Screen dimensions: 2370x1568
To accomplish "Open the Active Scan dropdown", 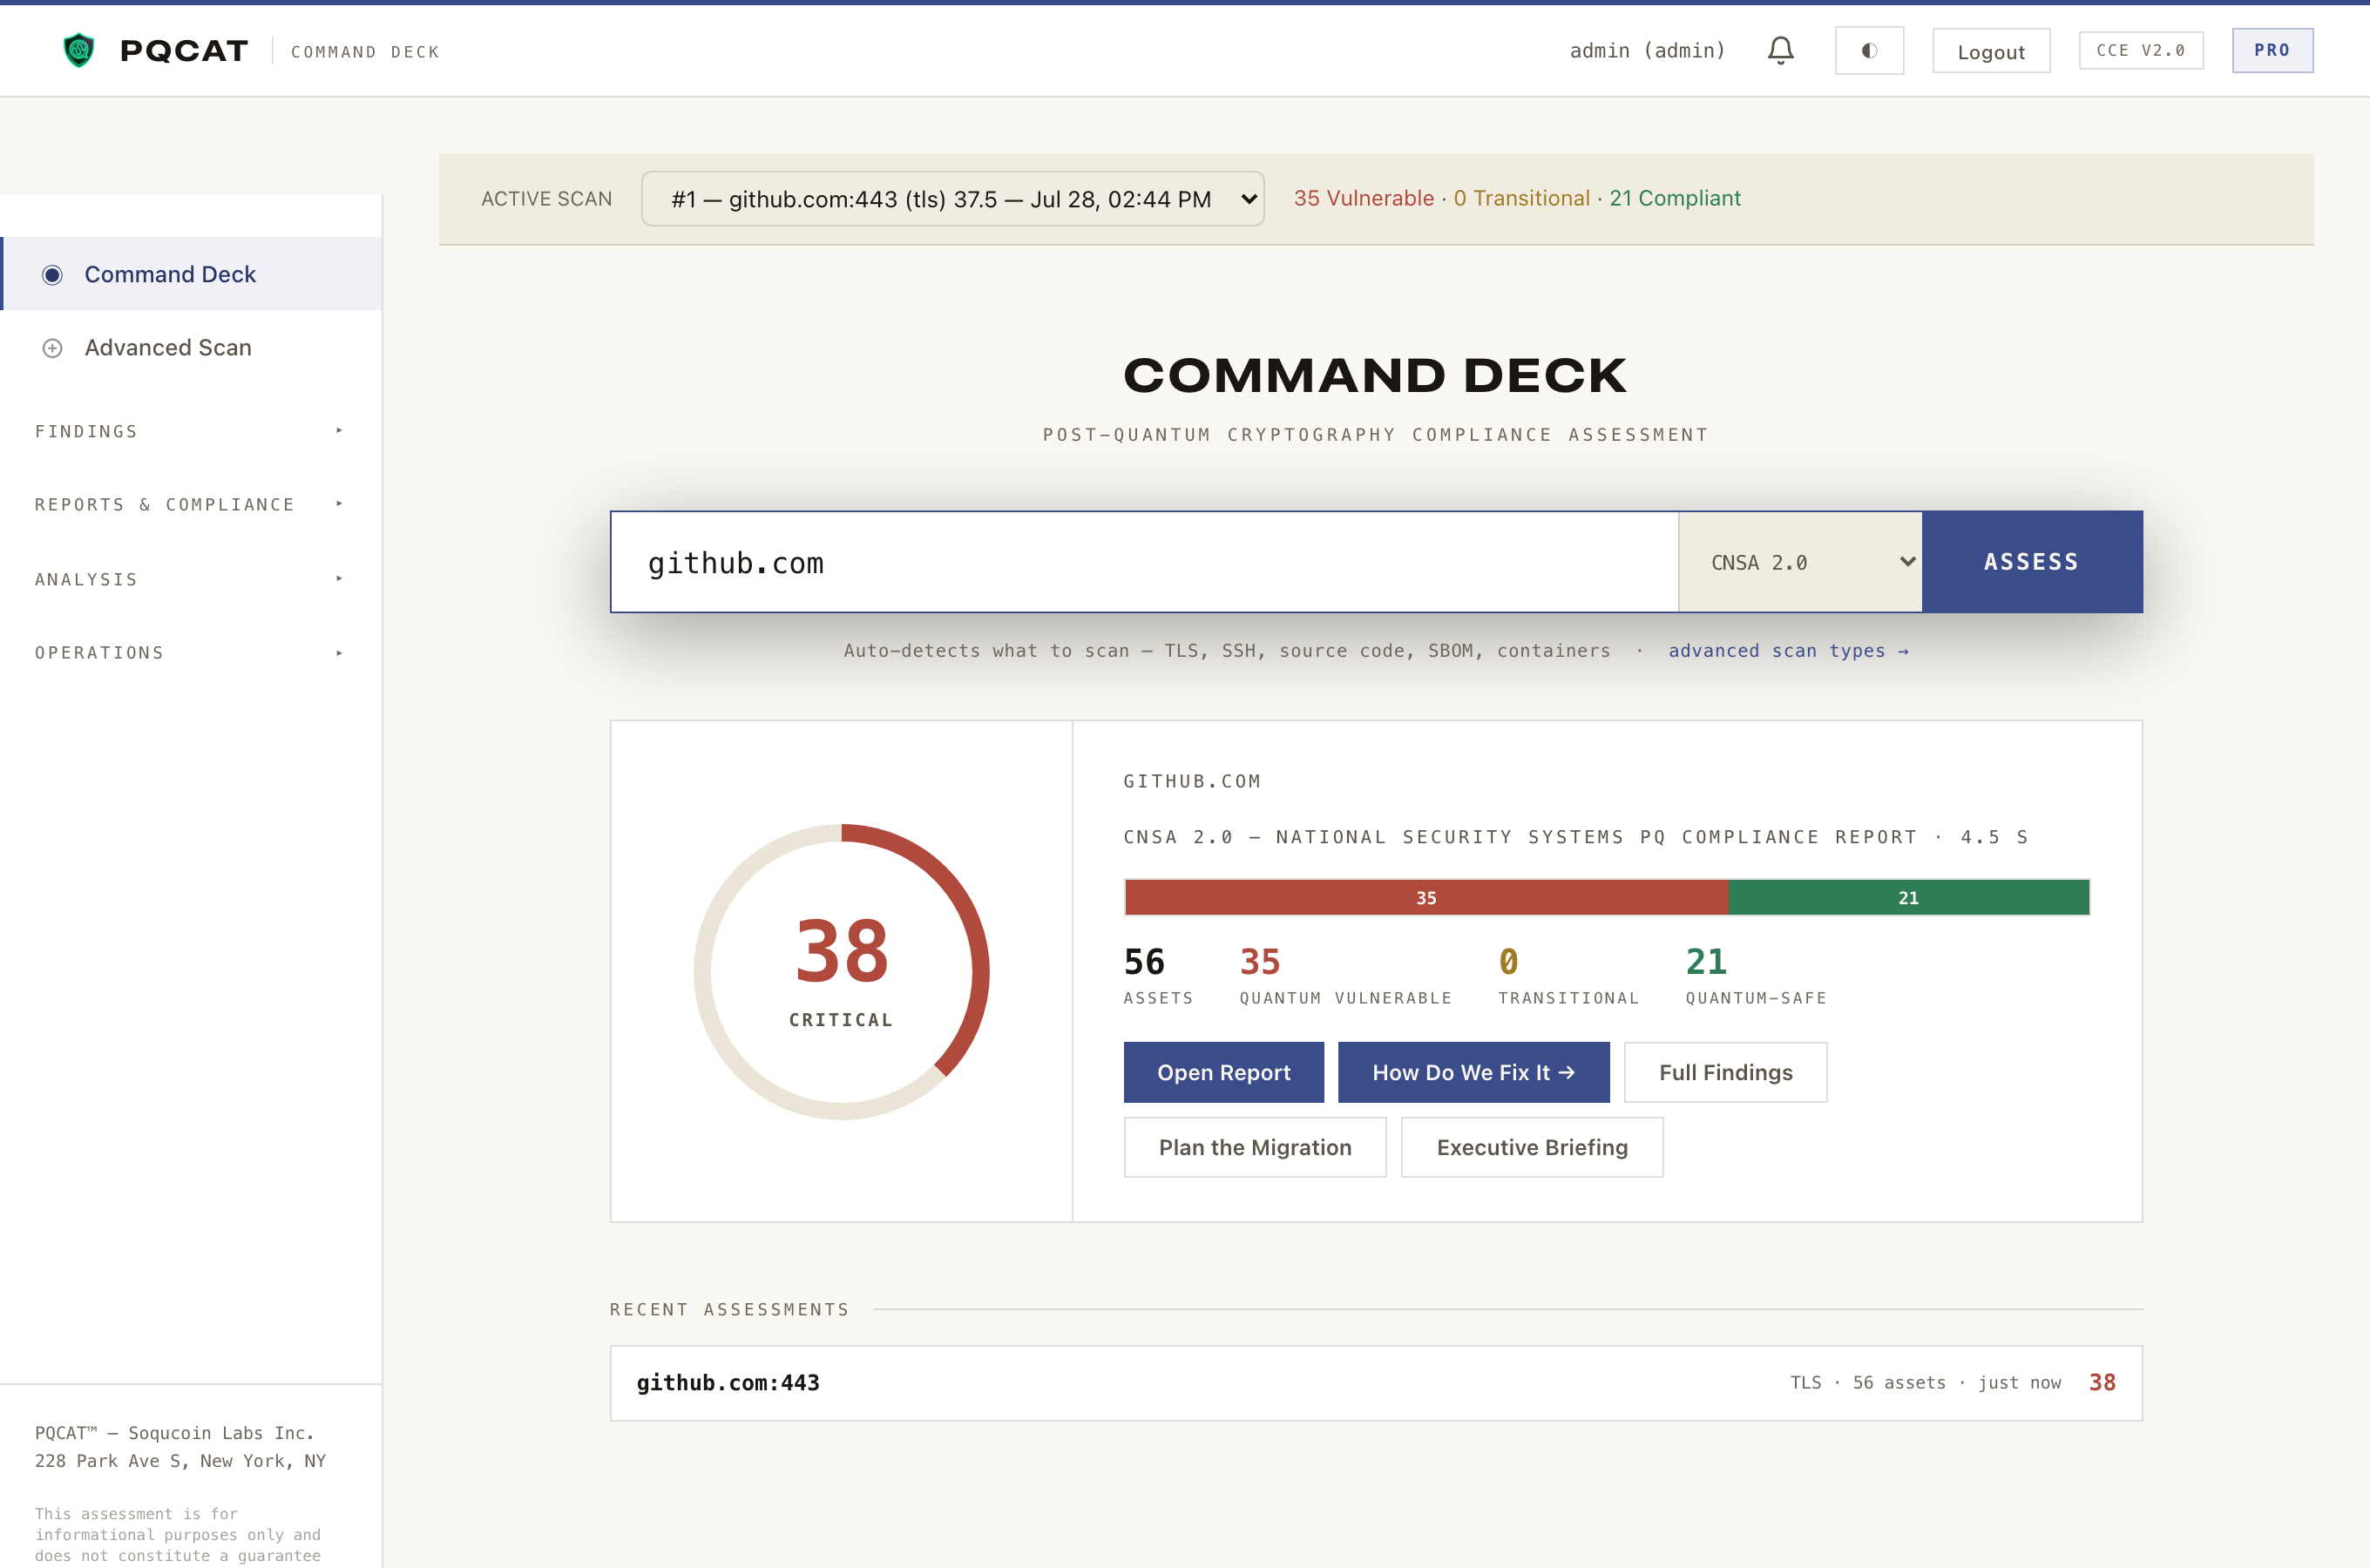I will [952, 199].
